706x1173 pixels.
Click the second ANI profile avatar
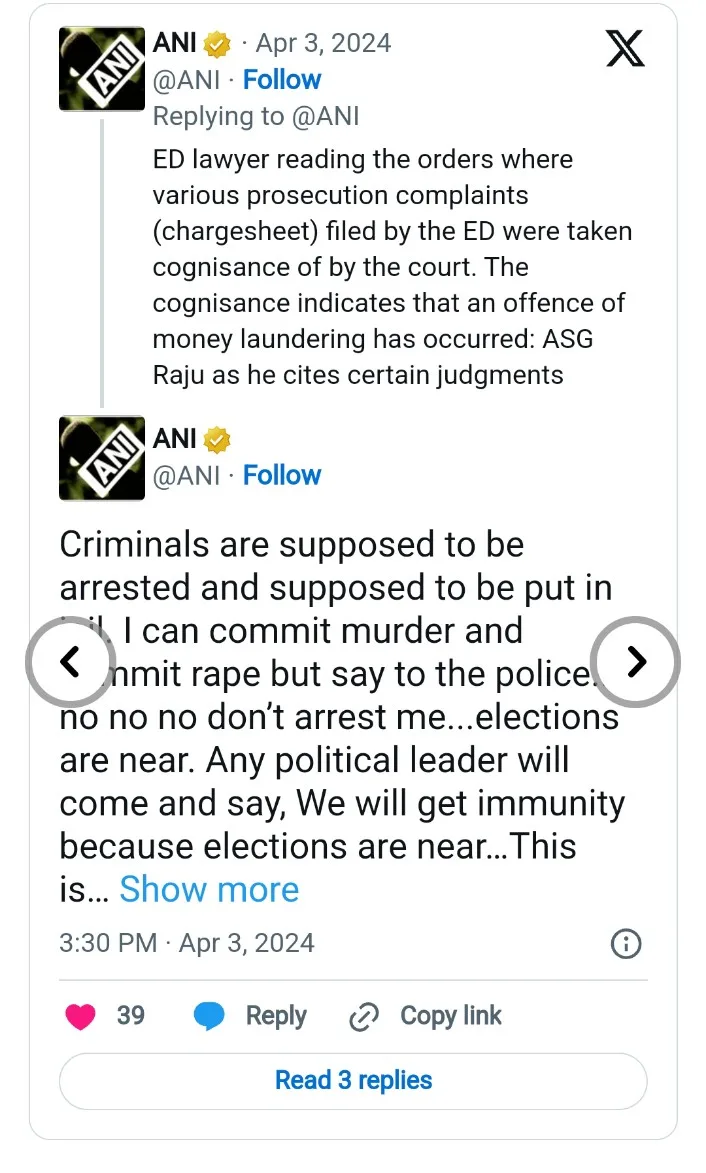[x=102, y=458]
